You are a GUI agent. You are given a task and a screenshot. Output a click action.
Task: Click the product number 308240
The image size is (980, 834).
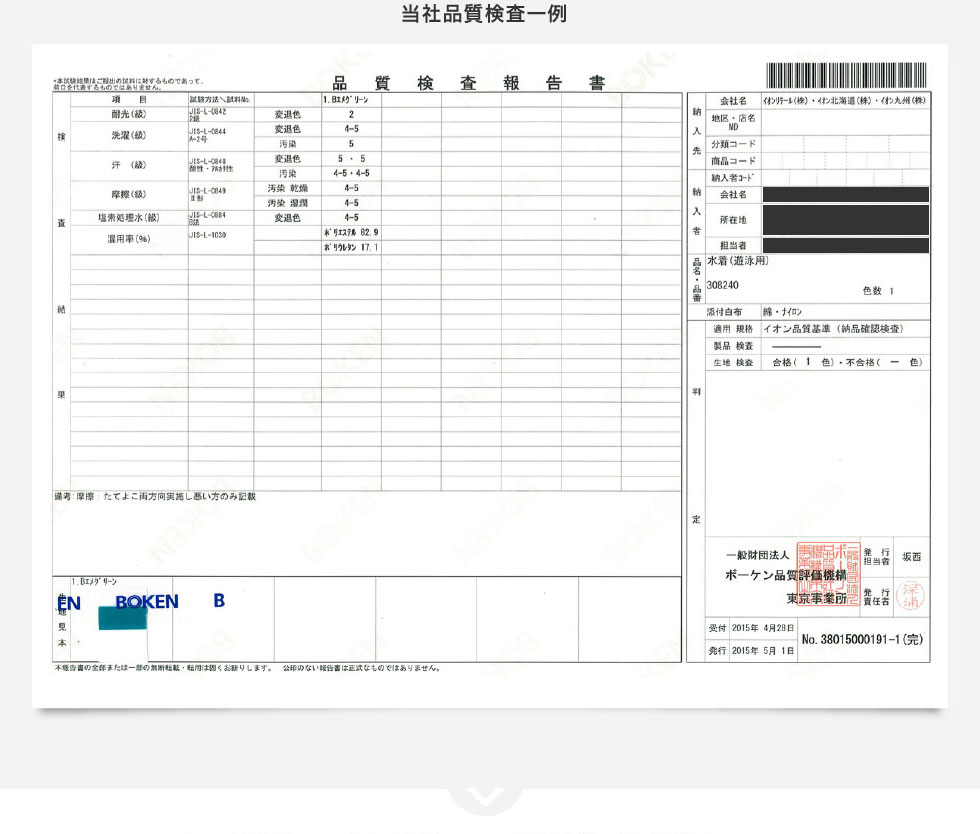tap(722, 285)
